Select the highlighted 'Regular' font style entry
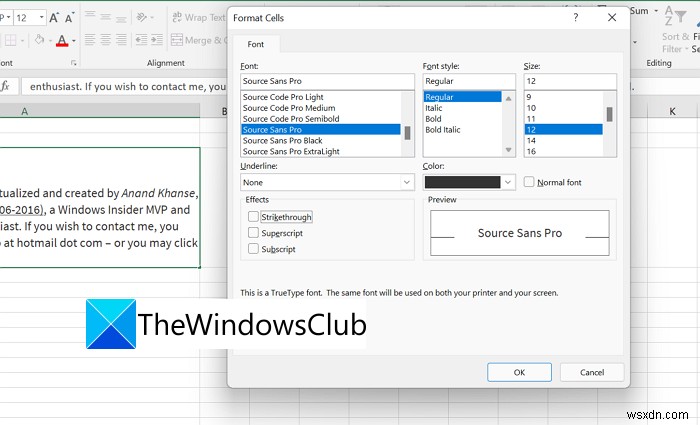This screenshot has height=425, width=700. [462, 97]
